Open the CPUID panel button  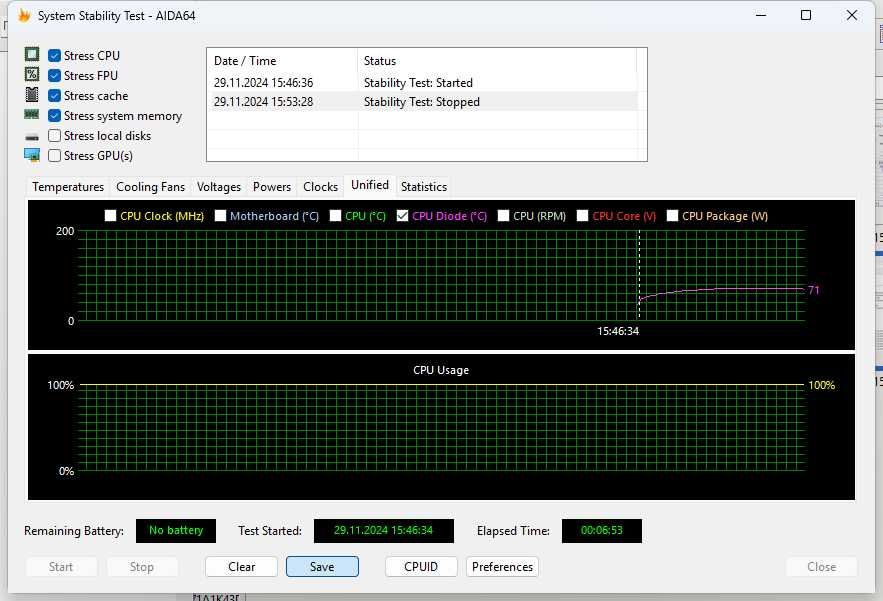421,567
